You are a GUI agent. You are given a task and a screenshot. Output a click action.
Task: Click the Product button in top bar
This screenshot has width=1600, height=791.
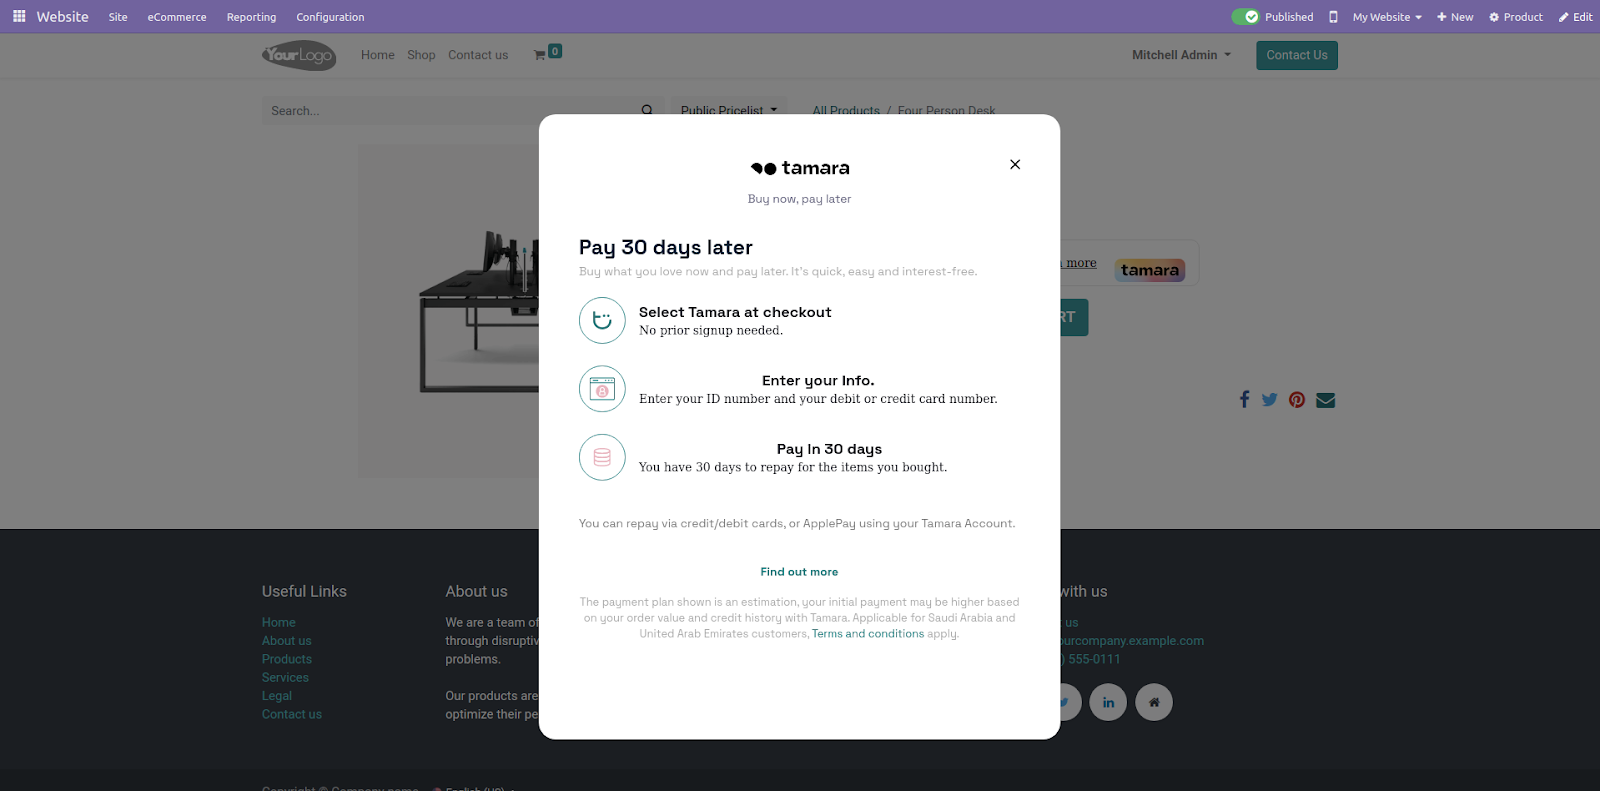[1516, 17]
